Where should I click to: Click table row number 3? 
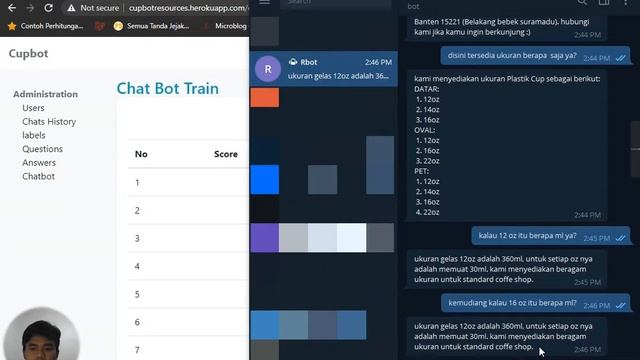[188, 238]
